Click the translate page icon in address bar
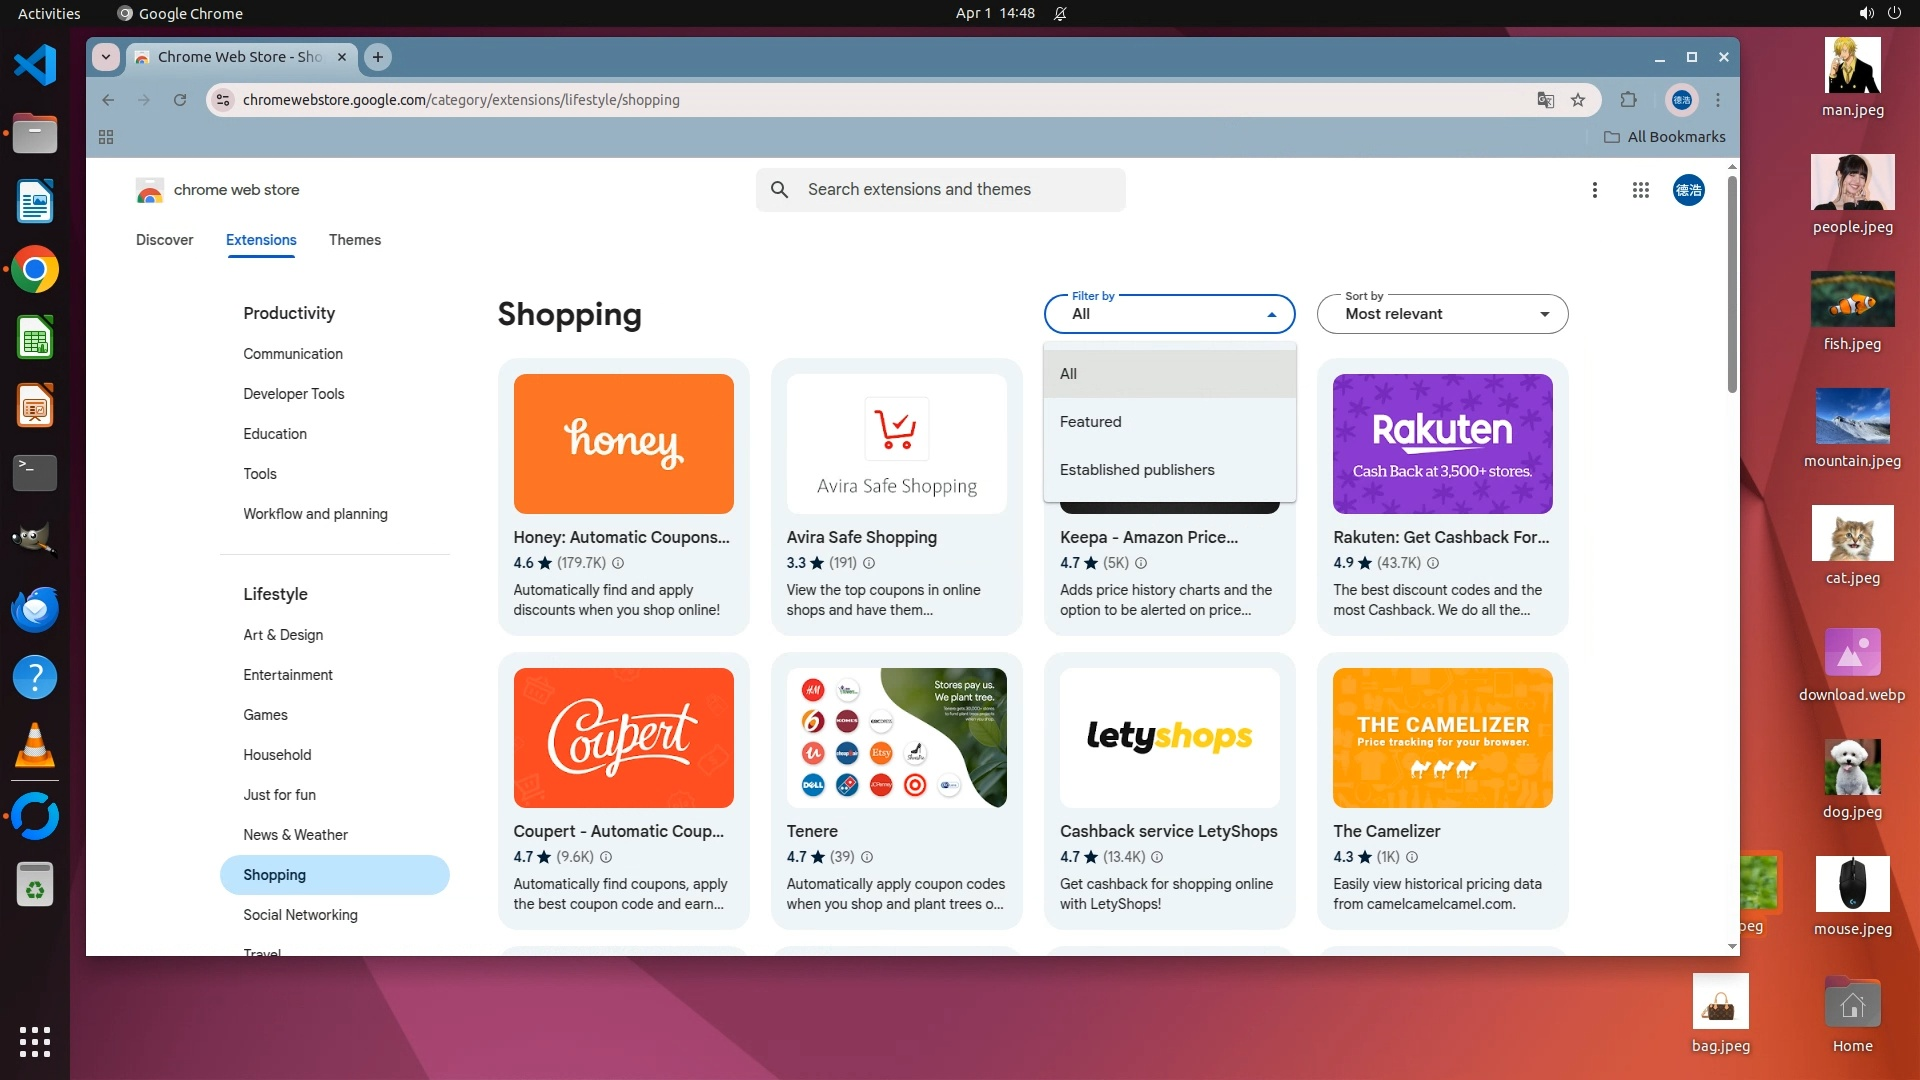Image resolution: width=1920 pixels, height=1080 pixels. pos(1545,100)
